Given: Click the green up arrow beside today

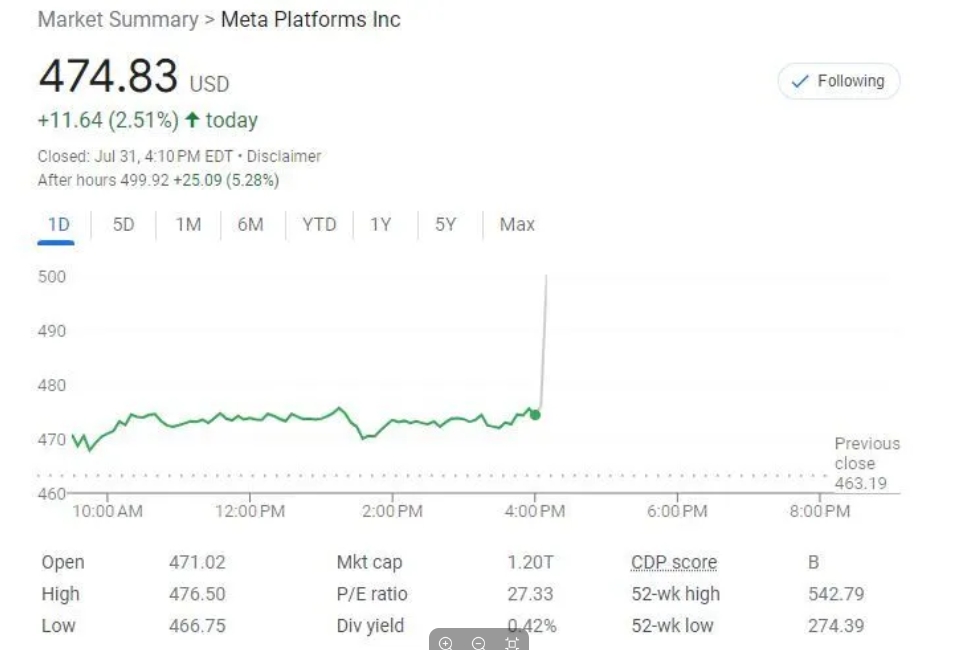Looking at the screenshot, I should [191, 120].
